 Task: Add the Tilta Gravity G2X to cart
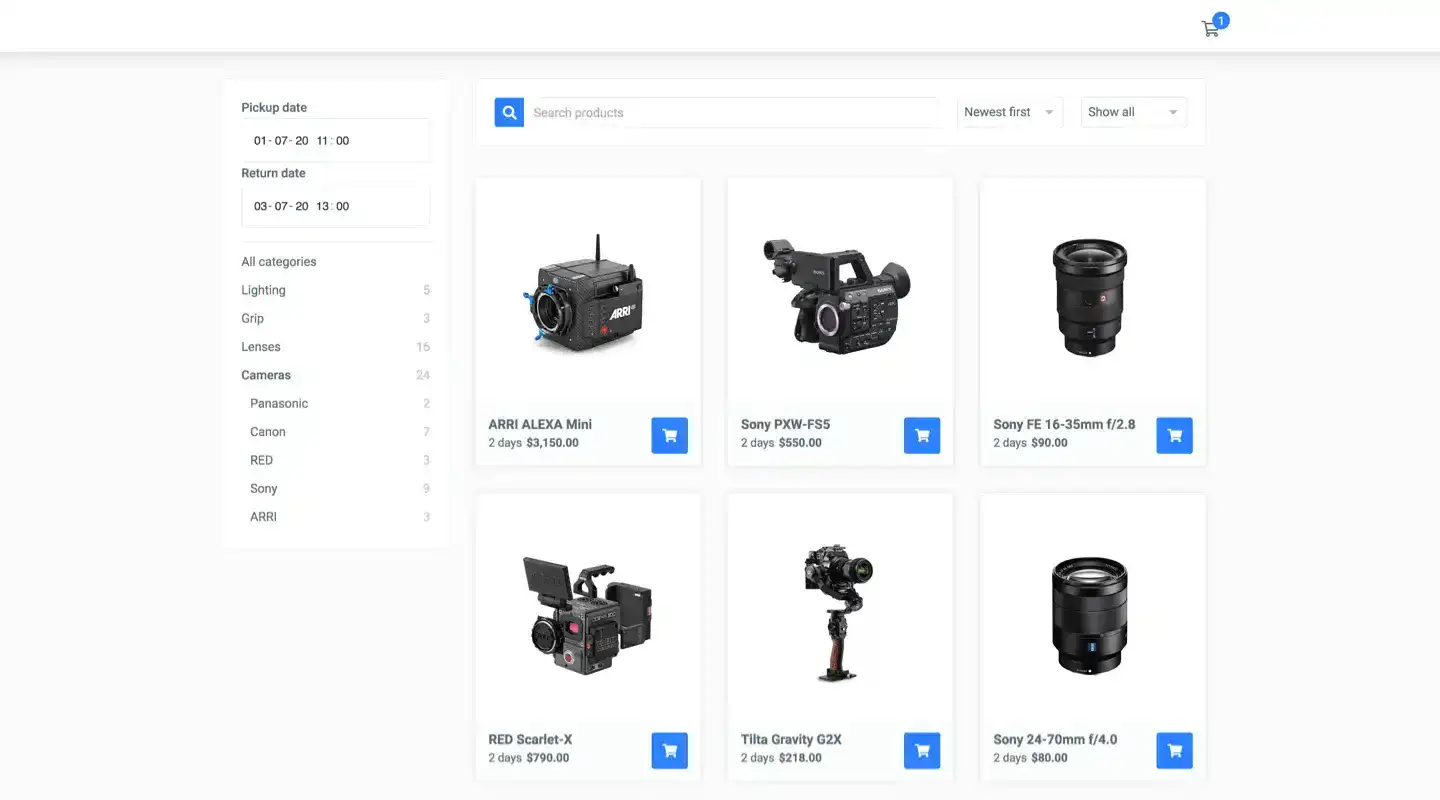(x=922, y=750)
